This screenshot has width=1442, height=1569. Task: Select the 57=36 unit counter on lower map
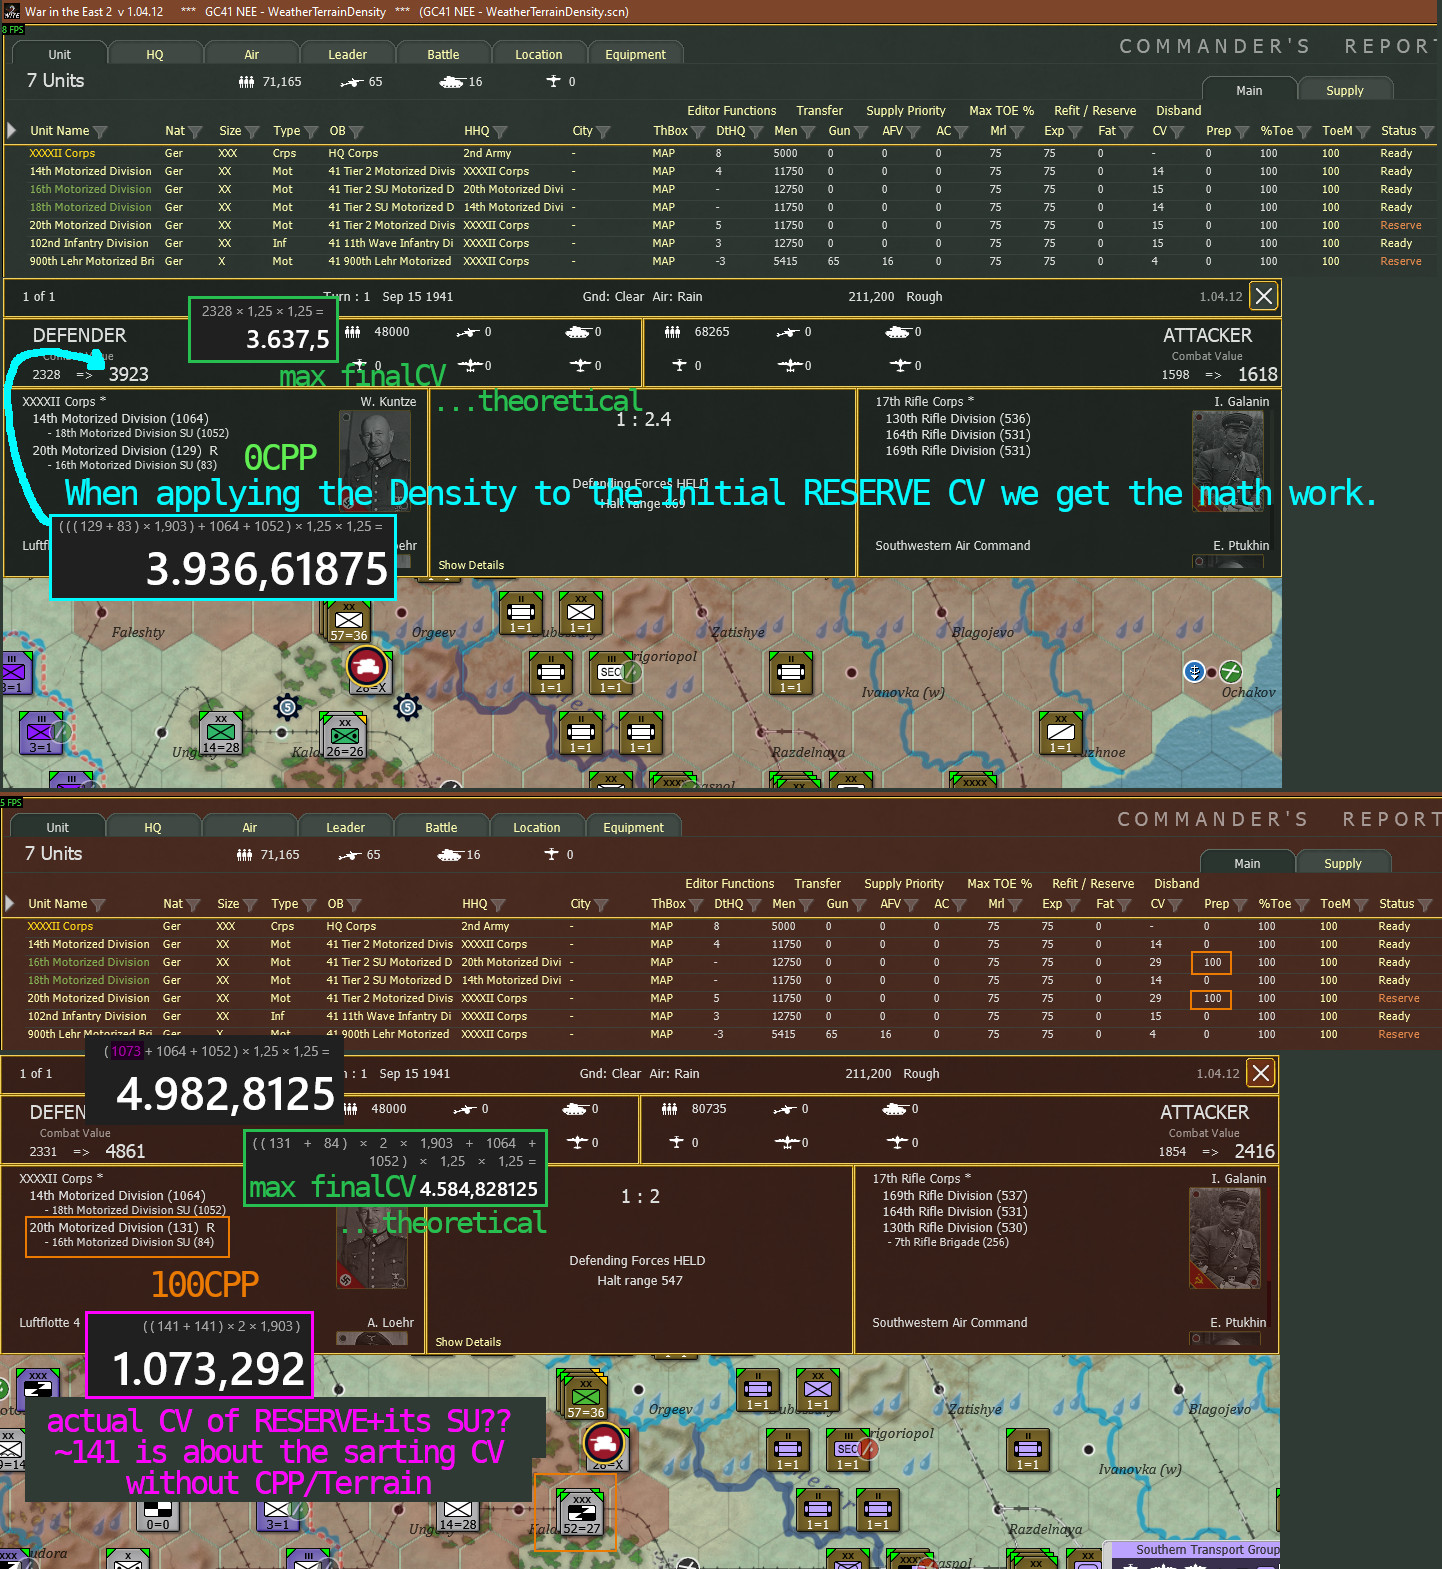click(586, 1397)
